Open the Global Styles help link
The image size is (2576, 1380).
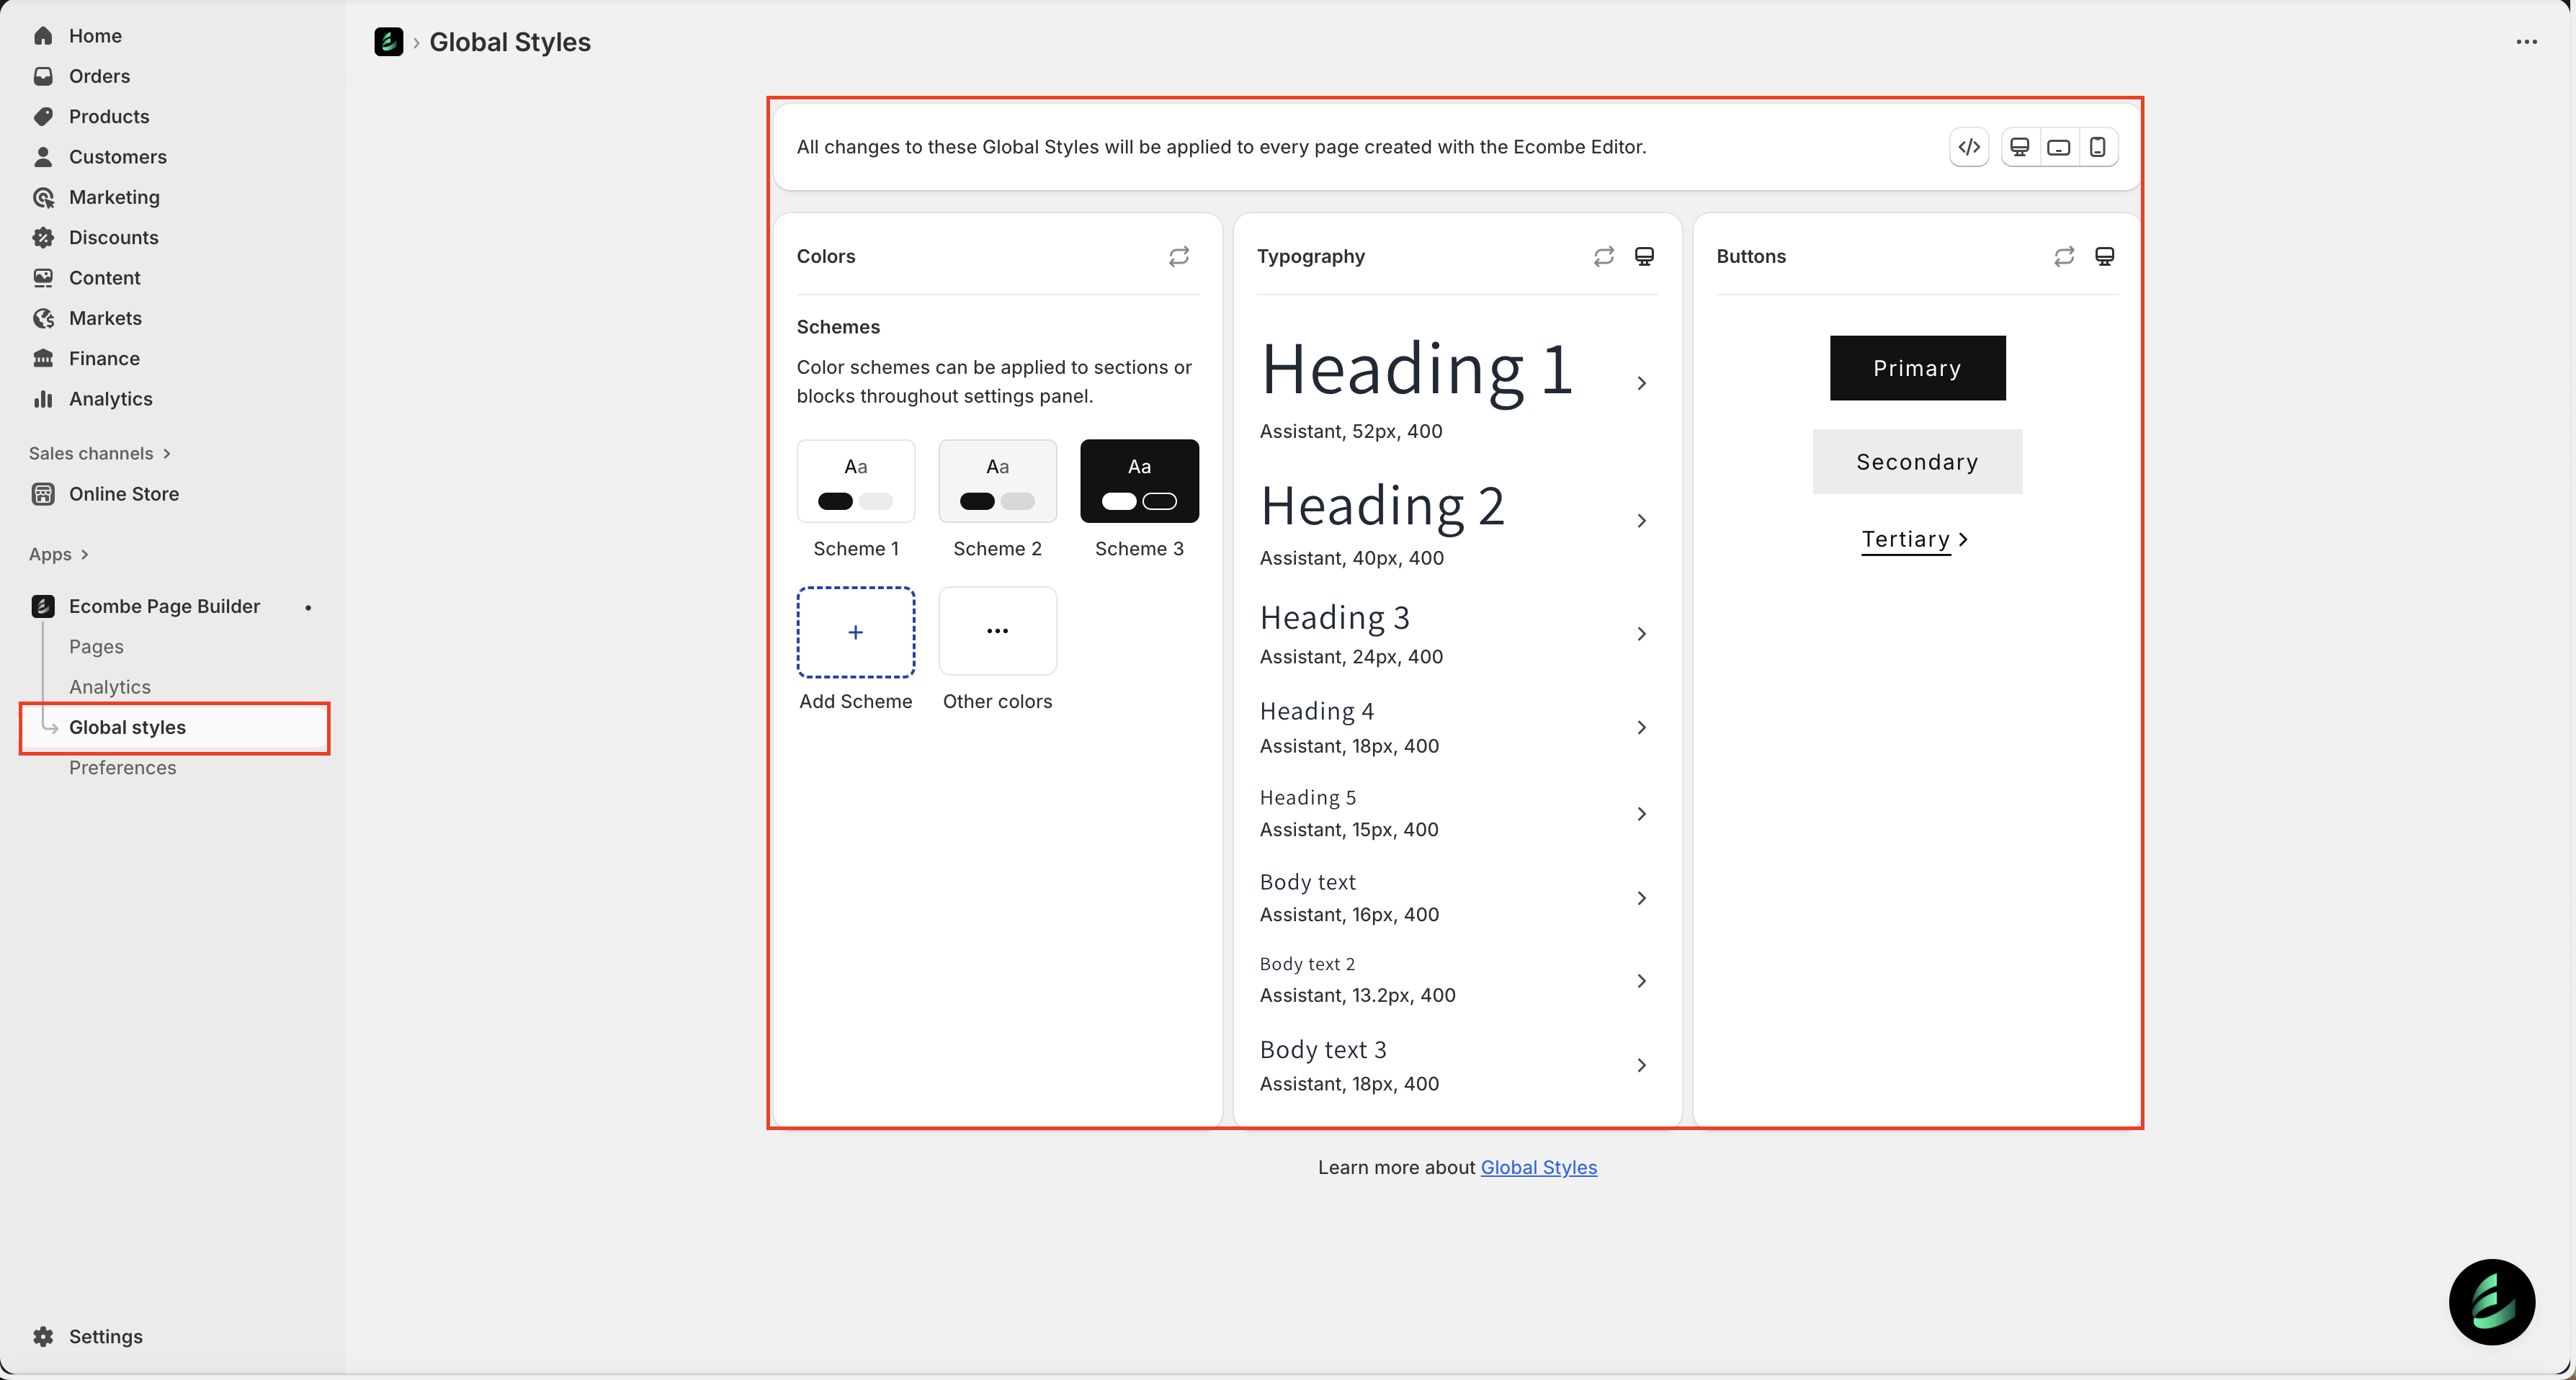1538,1167
